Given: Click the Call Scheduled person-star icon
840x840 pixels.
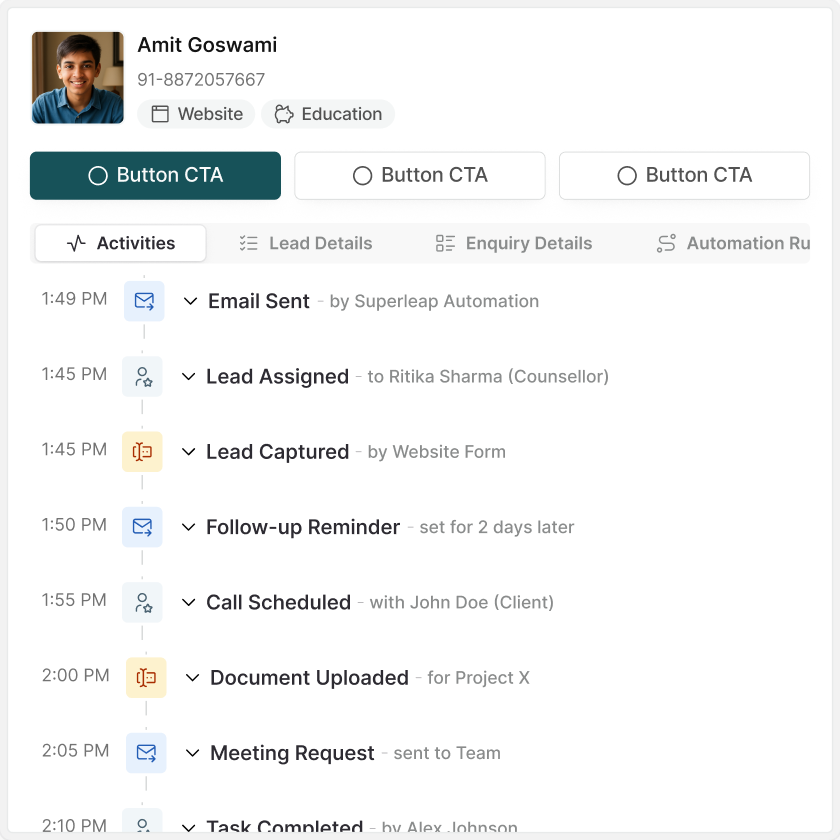Looking at the screenshot, I should (x=142, y=602).
